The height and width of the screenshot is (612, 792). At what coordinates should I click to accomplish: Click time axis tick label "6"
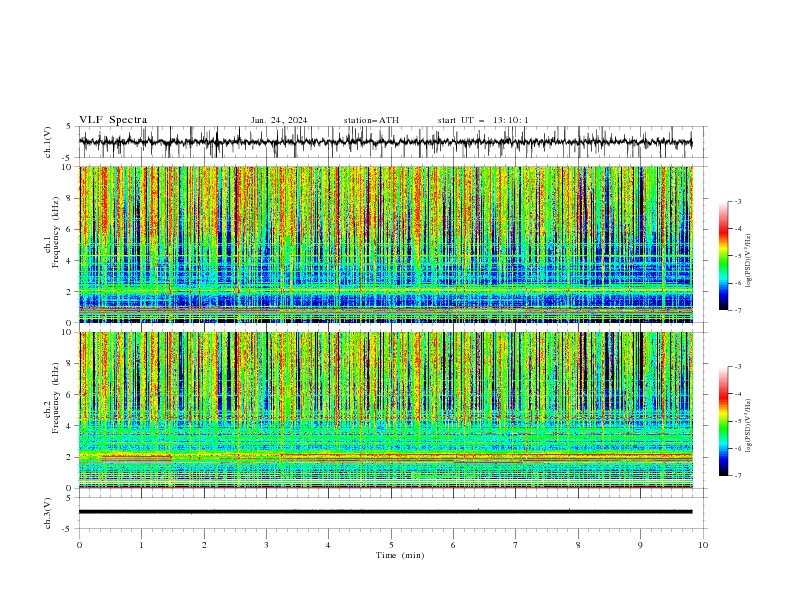tap(453, 545)
